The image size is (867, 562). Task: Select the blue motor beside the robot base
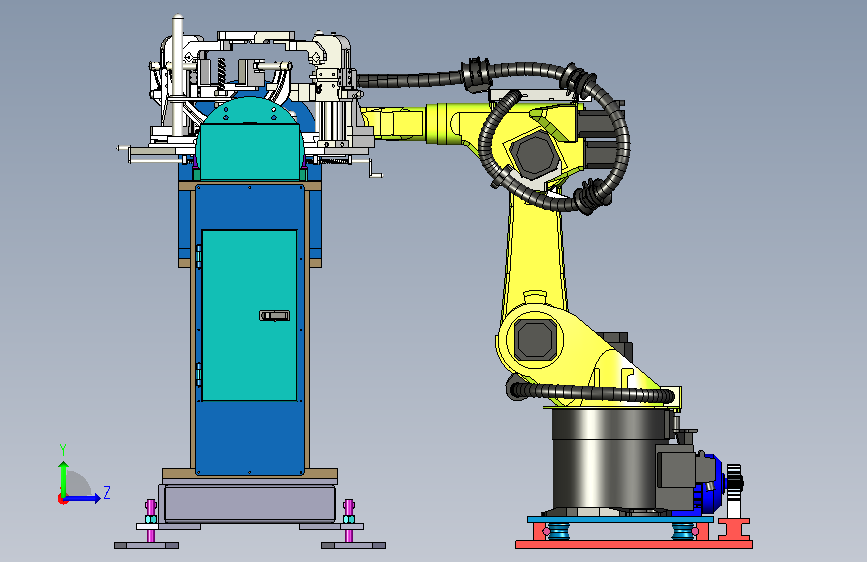point(714,482)
